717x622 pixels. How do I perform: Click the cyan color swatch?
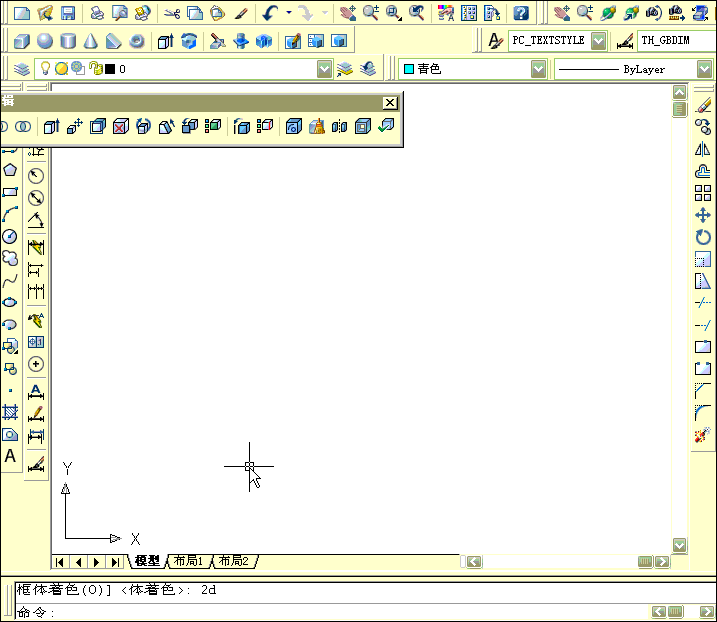coord(409,69)
